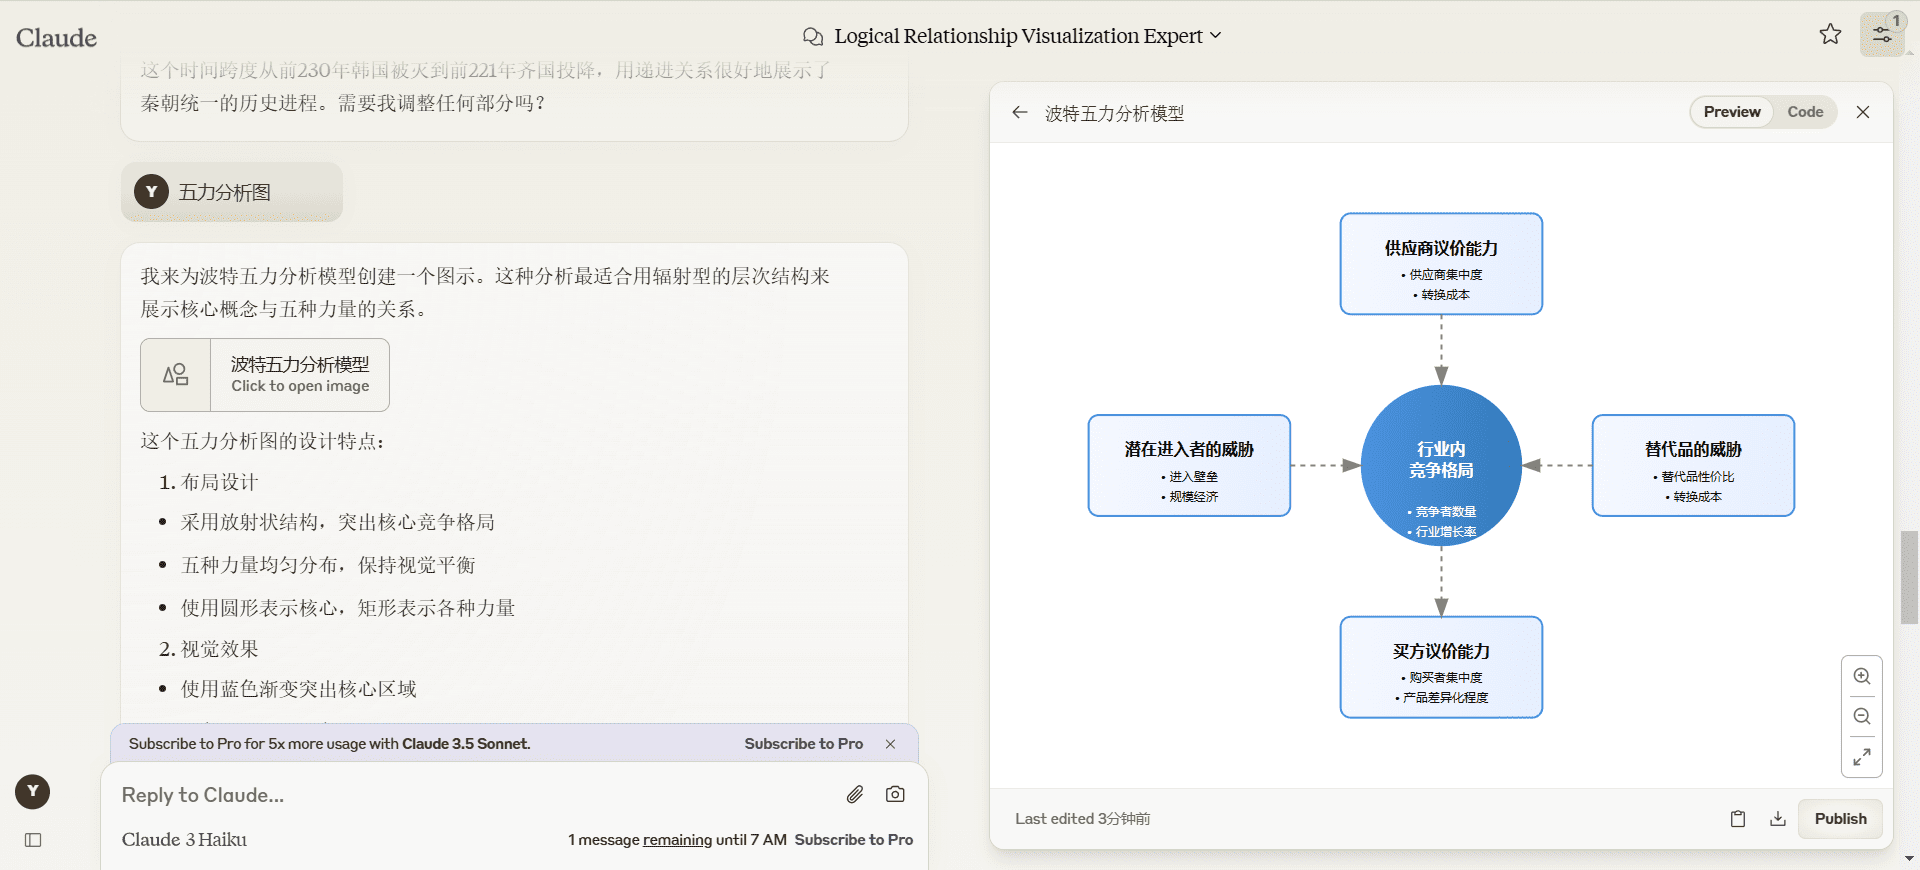
Task: Open the 'remaining' messages link
Action: pos(677,840)
